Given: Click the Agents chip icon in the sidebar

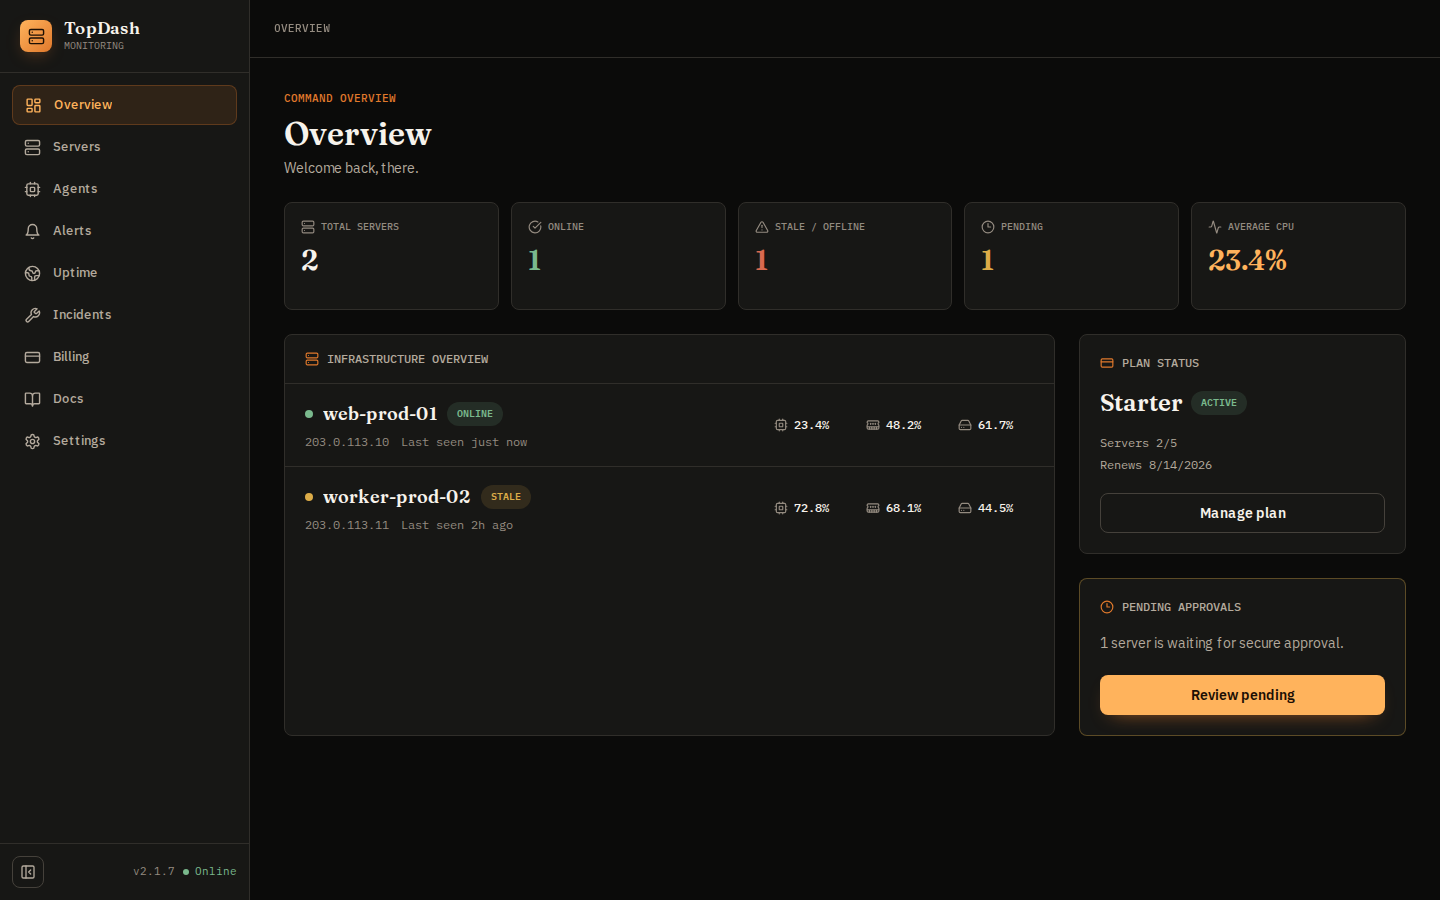Looking at the screenshot, I should pos(32,189).
